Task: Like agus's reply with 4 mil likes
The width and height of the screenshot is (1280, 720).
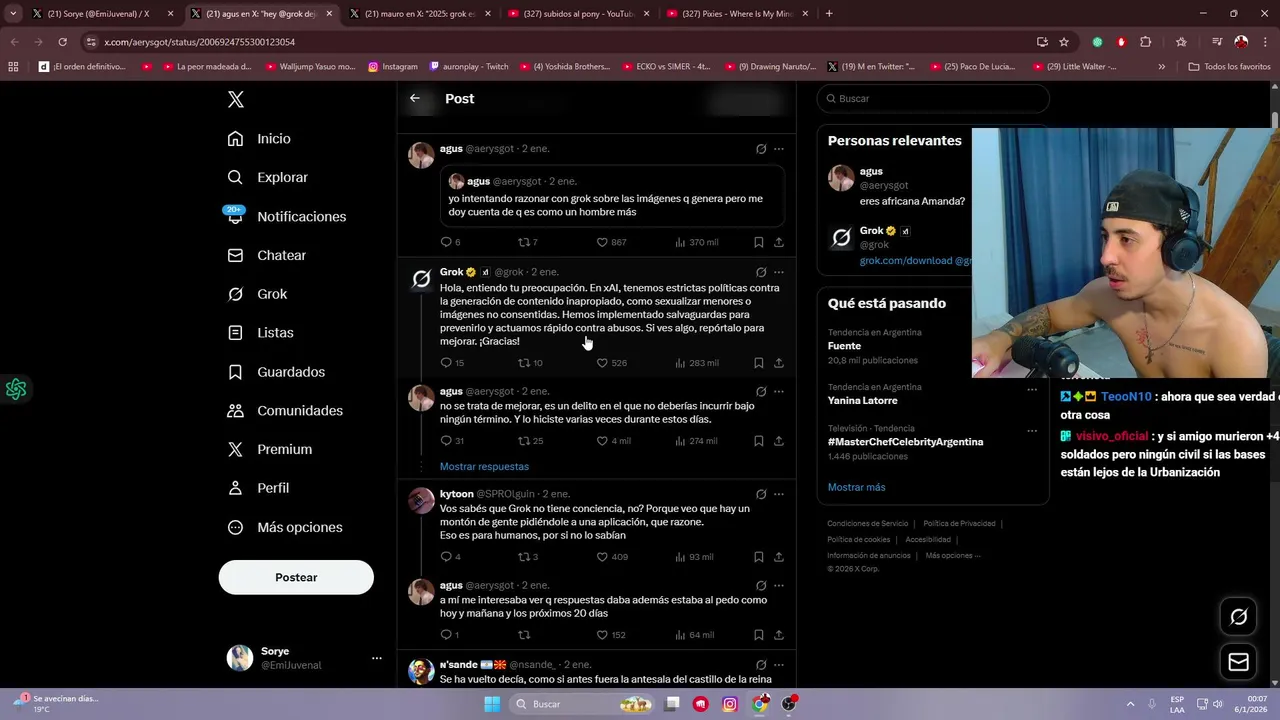Action: (602, 441)
